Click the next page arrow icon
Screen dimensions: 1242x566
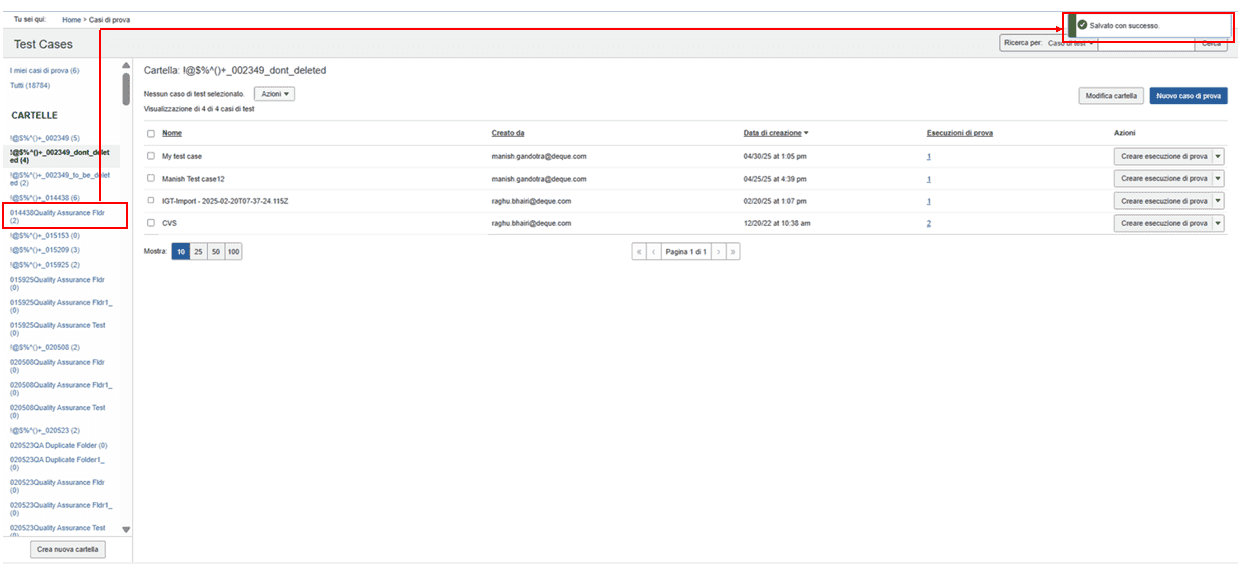click(x=718, y=252)
